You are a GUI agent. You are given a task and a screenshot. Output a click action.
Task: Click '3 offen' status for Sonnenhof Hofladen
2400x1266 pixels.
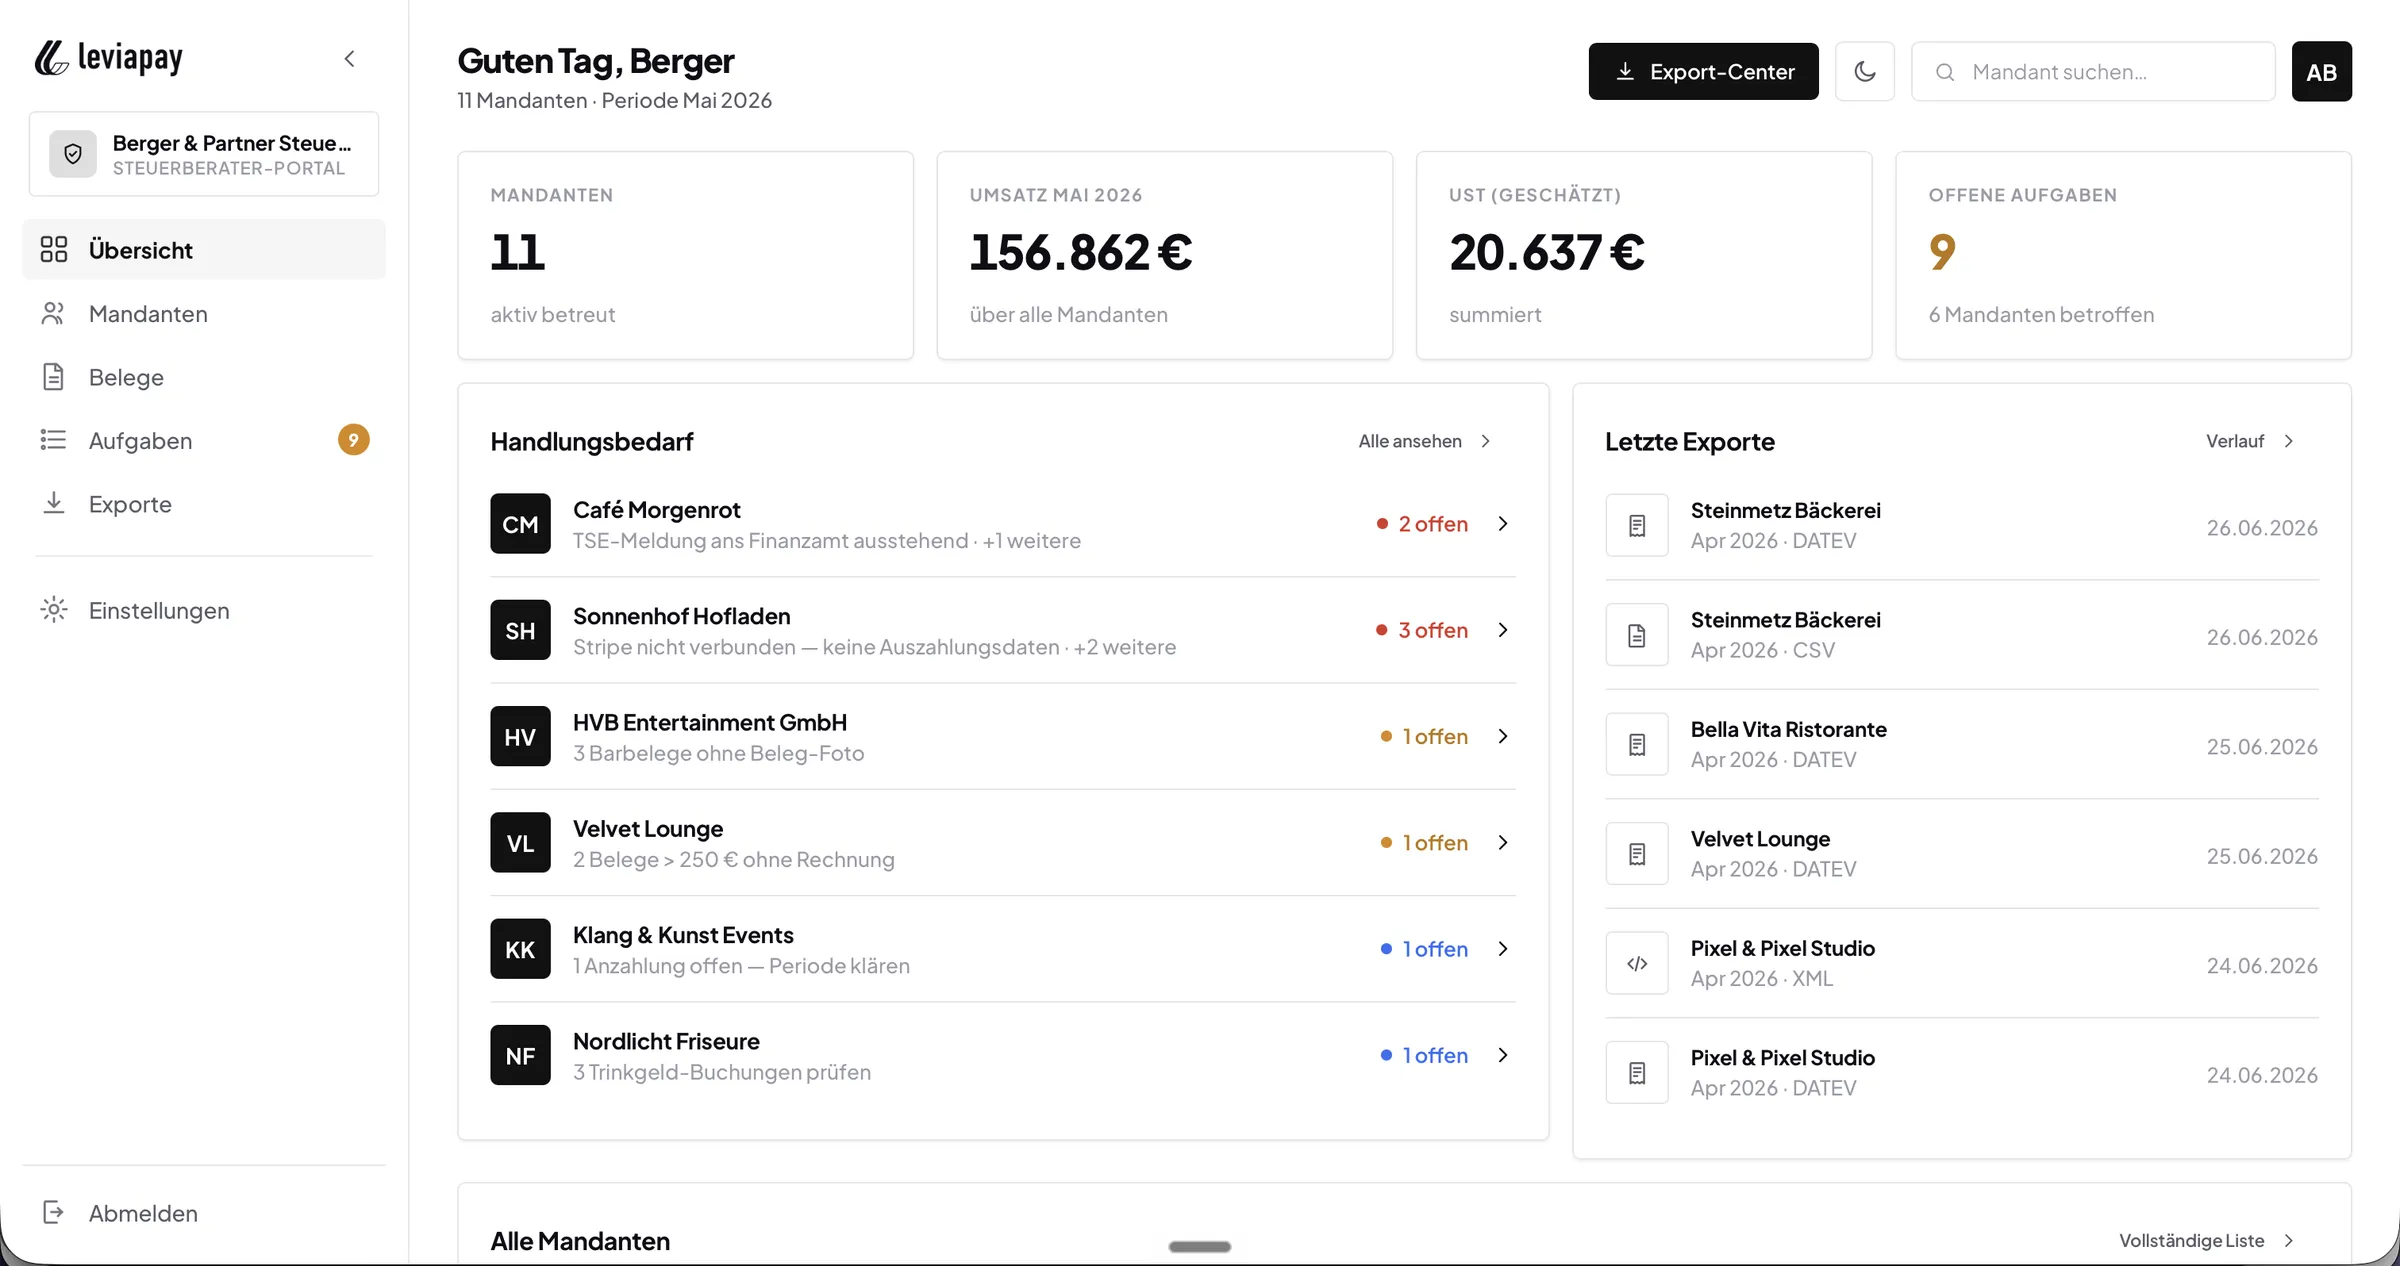point(1422,630)
